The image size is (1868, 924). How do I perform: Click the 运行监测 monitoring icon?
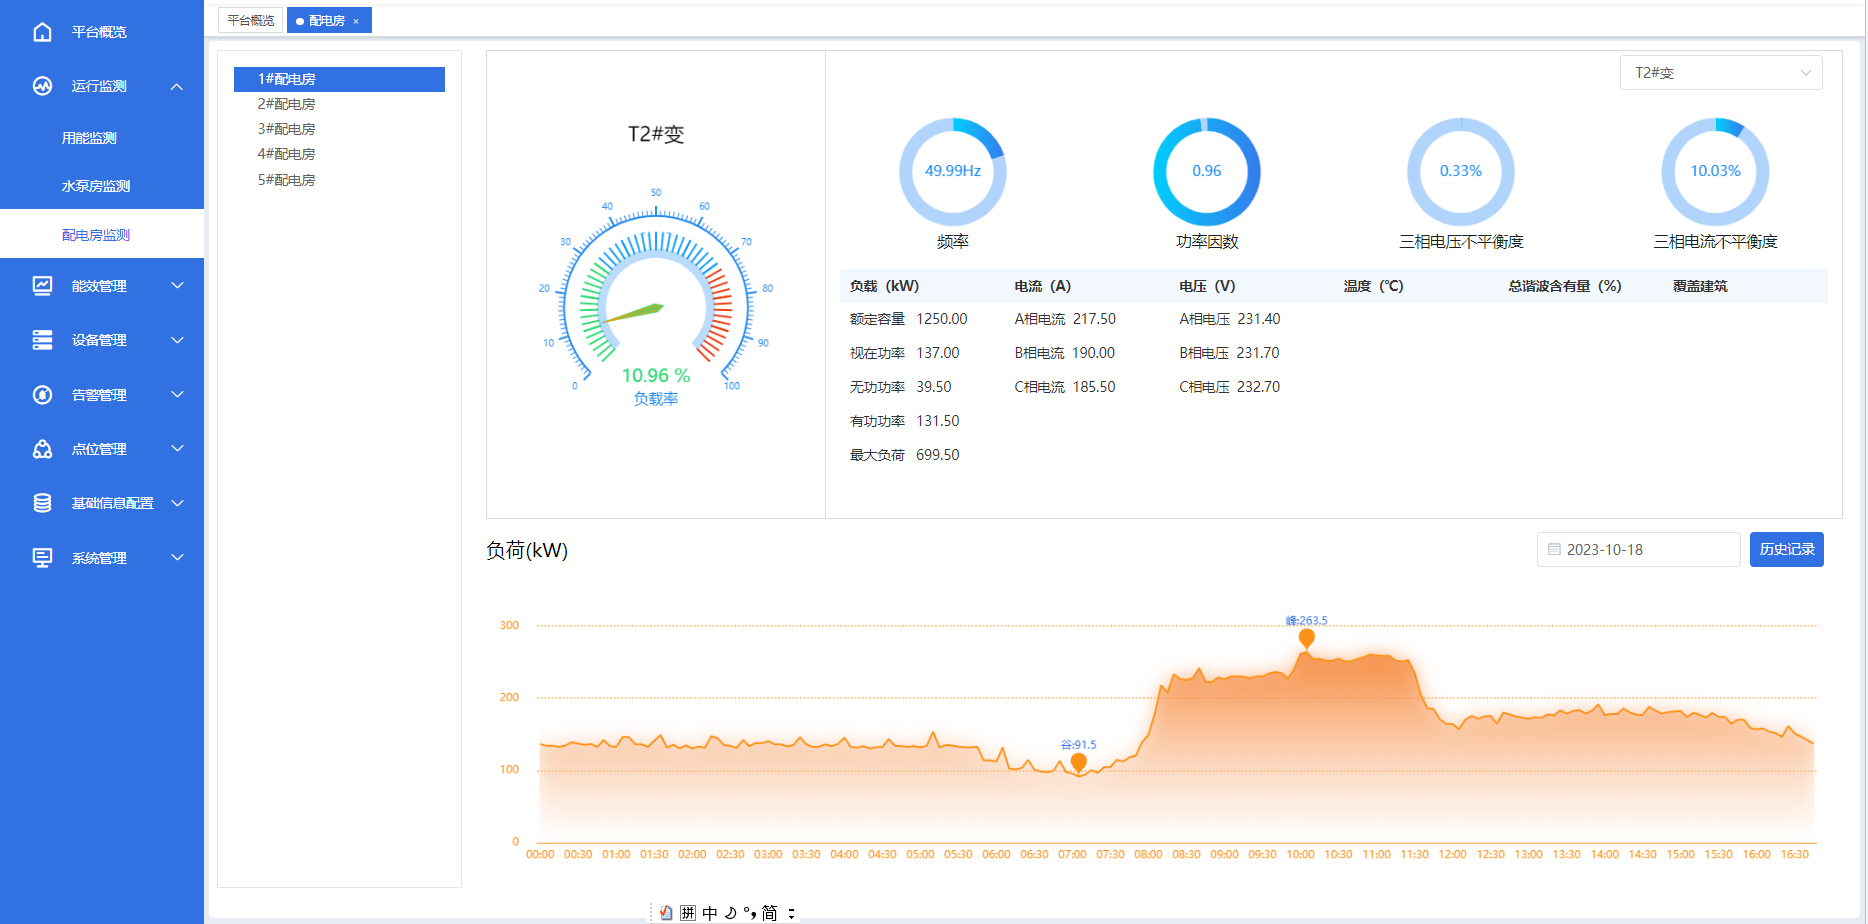click(42, 86)
